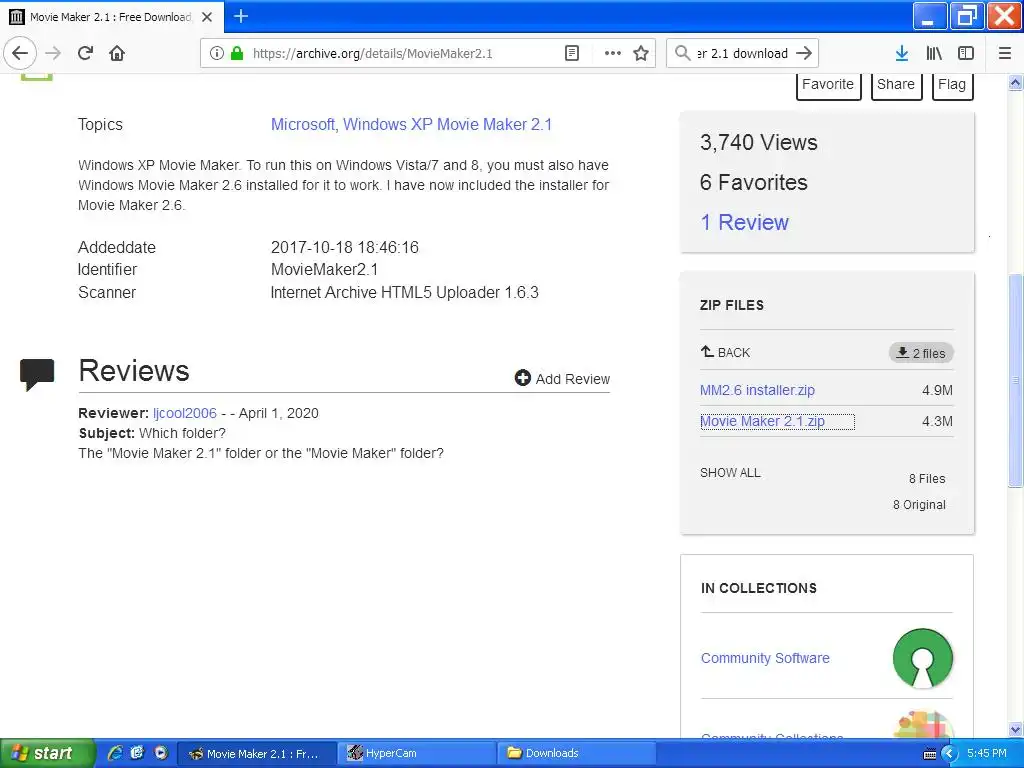
Task: Expand hidden system tray icons arrow
Action: (950, 754)
